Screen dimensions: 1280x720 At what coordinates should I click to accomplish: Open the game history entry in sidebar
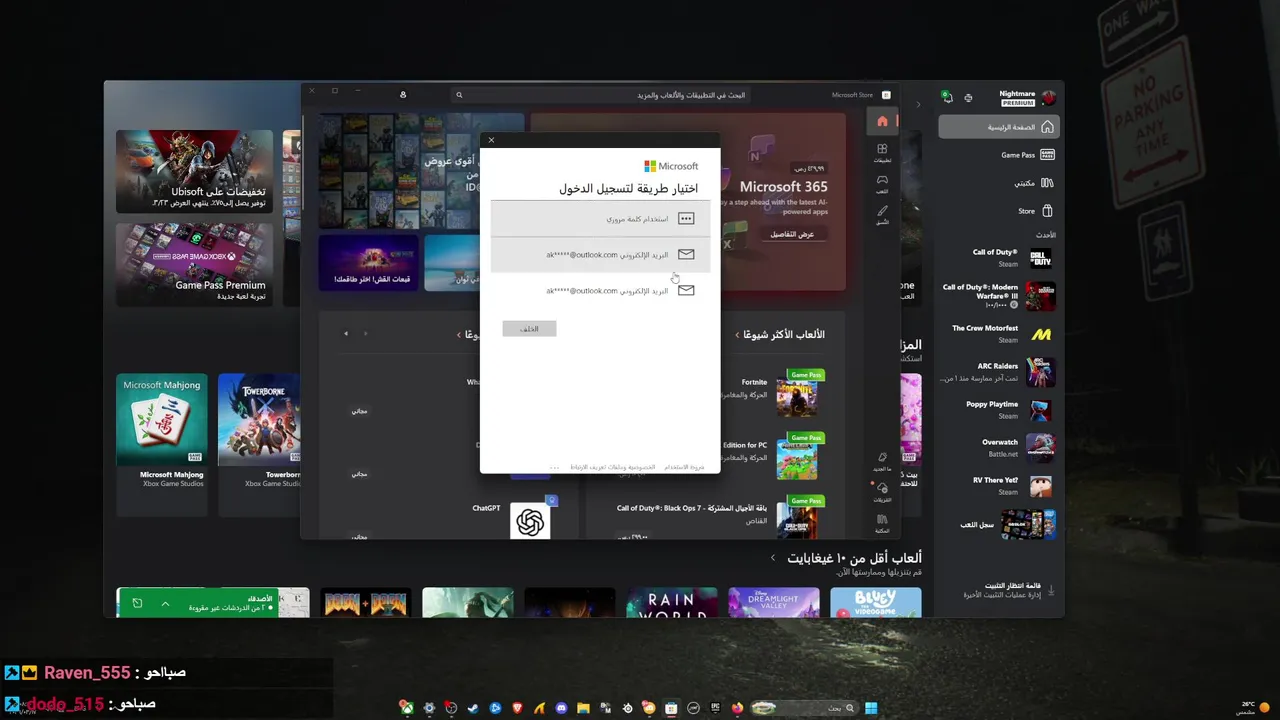click(x=1008, y=524)
